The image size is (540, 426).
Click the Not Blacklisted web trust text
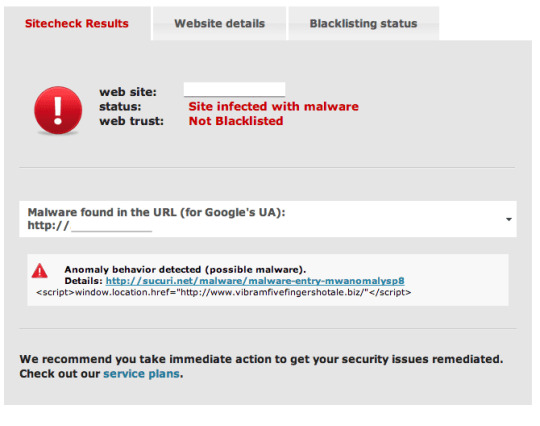(x=236, y=121)
